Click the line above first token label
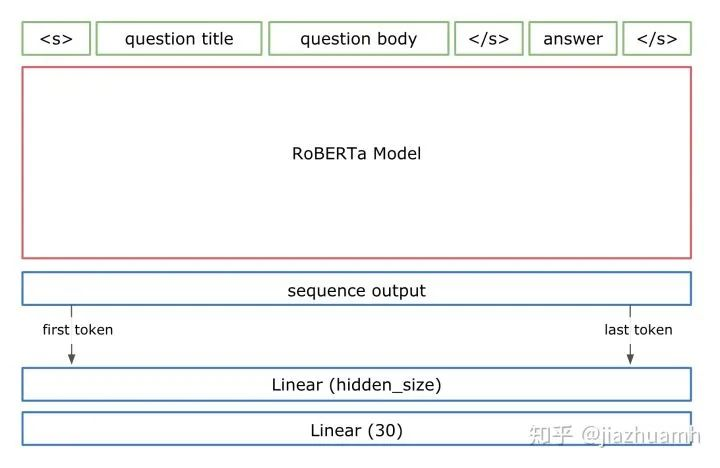This screenshot has width=720, height=468. 72,312
